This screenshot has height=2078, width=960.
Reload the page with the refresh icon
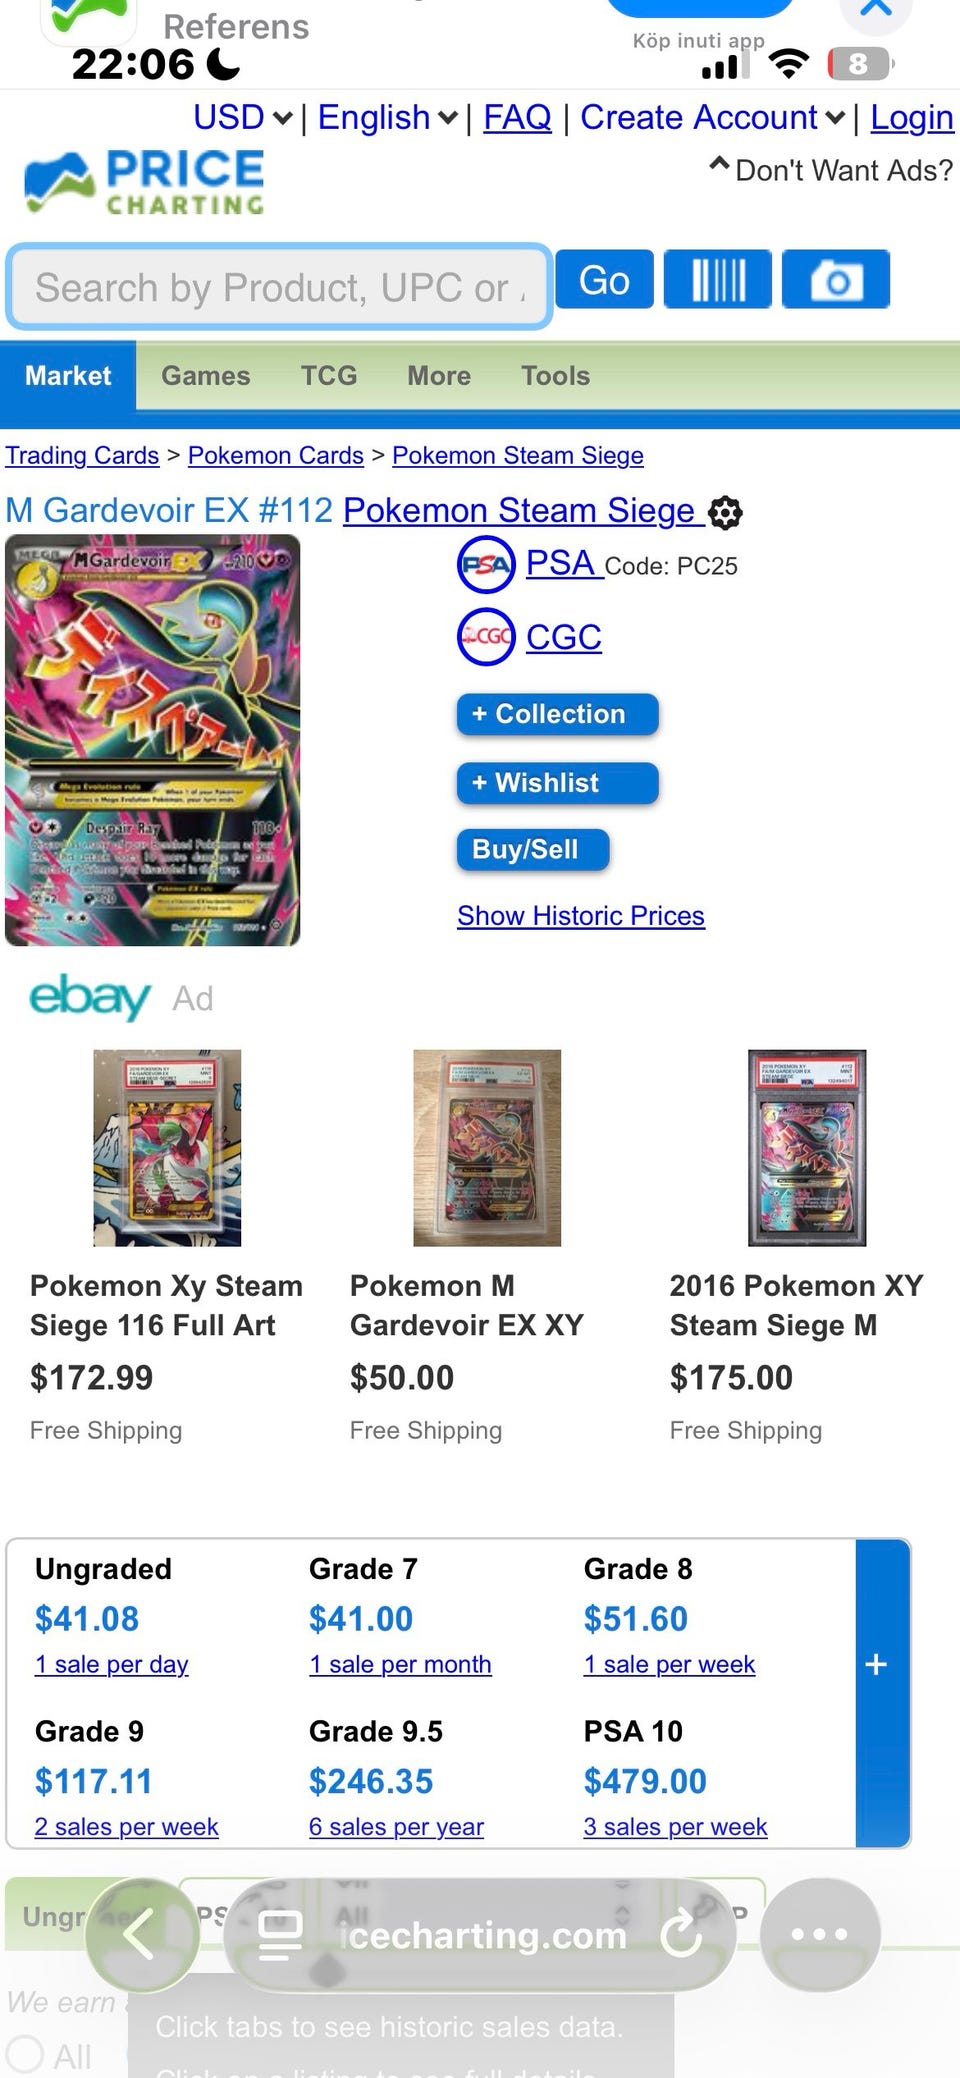pyautogui.click(x=681, y=1934)
